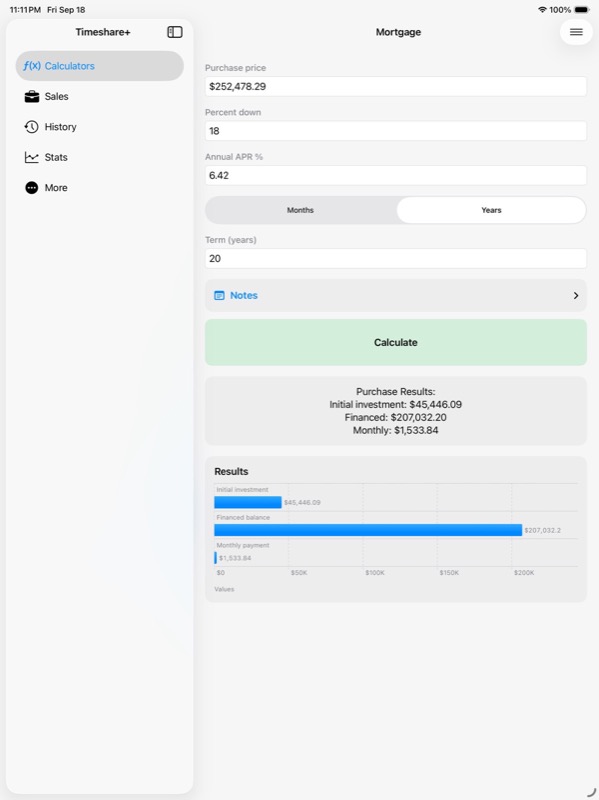Image resolution: width=599 pixels, height=800 pixels.
Task: Click the 'Values' axis caption
Action: click(224, 589)
